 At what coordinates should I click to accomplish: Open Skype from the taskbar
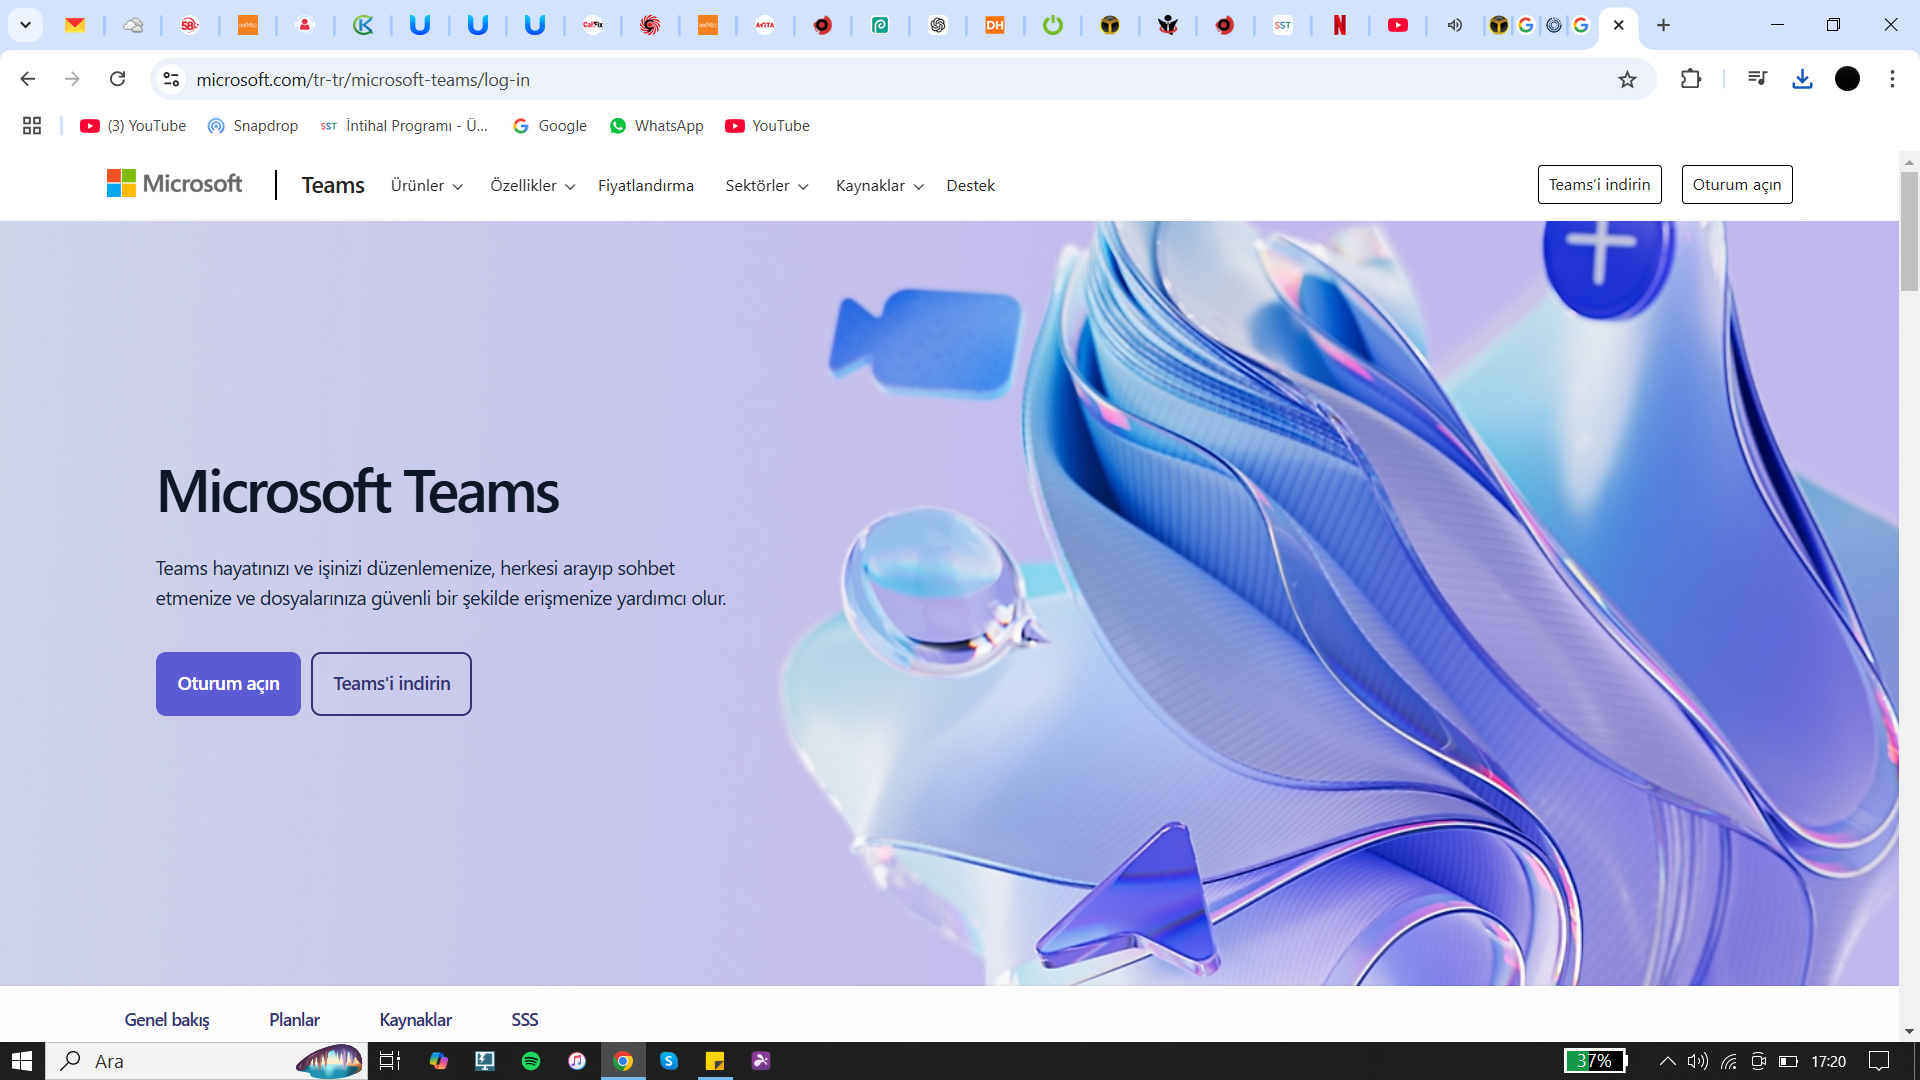pos(668,1061)
